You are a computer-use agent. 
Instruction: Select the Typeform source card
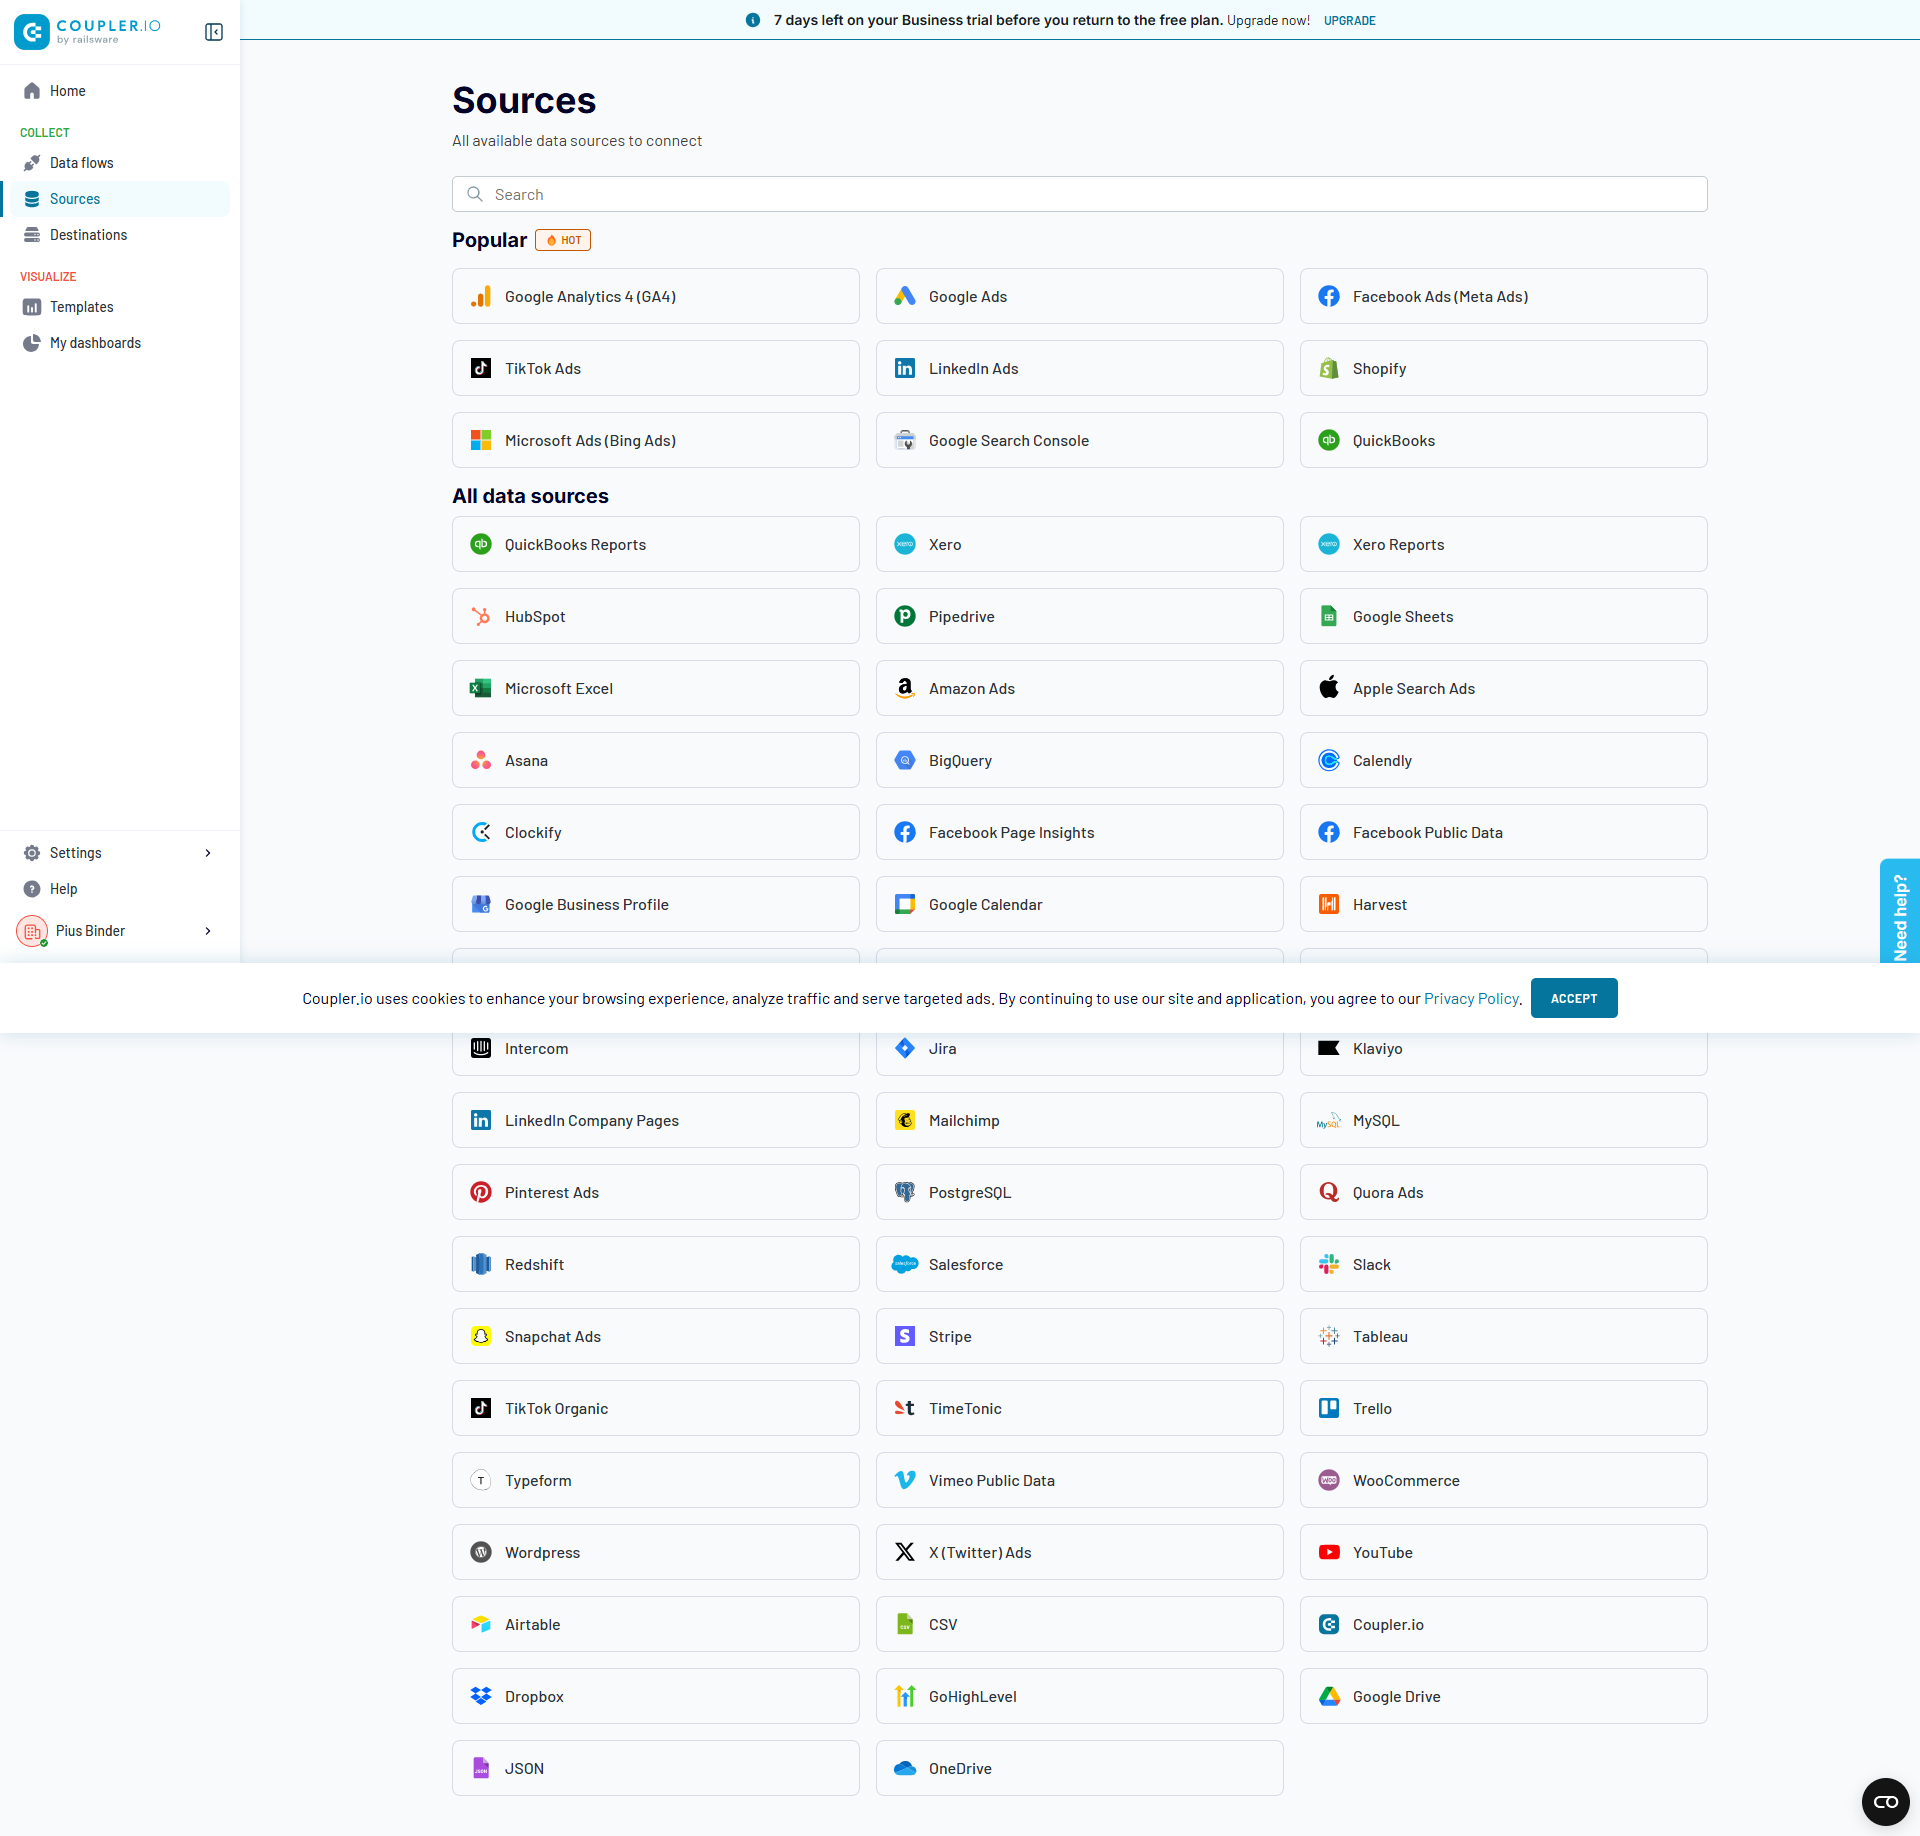[x=655, y=1481]
